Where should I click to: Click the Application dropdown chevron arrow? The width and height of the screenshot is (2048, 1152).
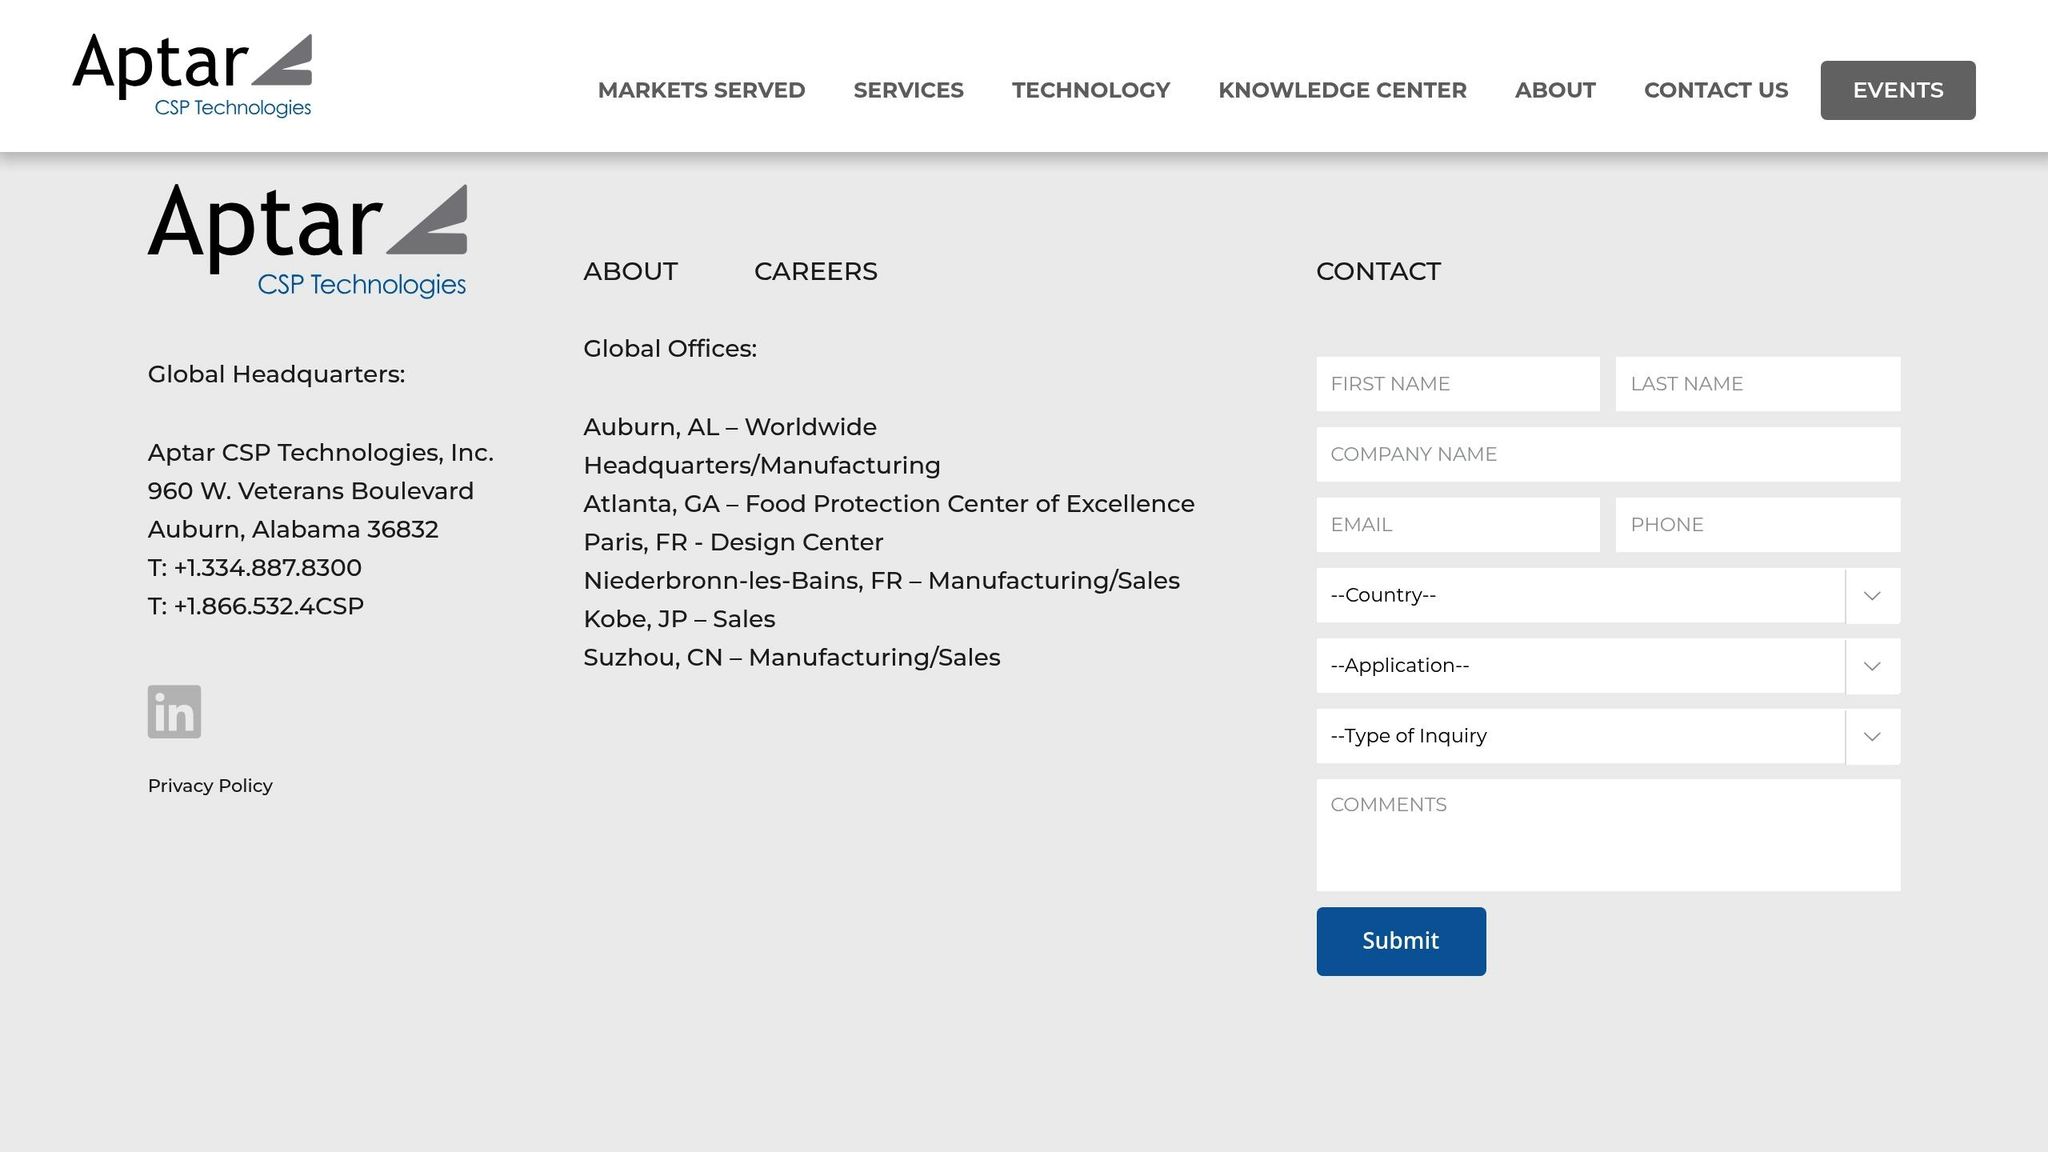point(1873,666)
